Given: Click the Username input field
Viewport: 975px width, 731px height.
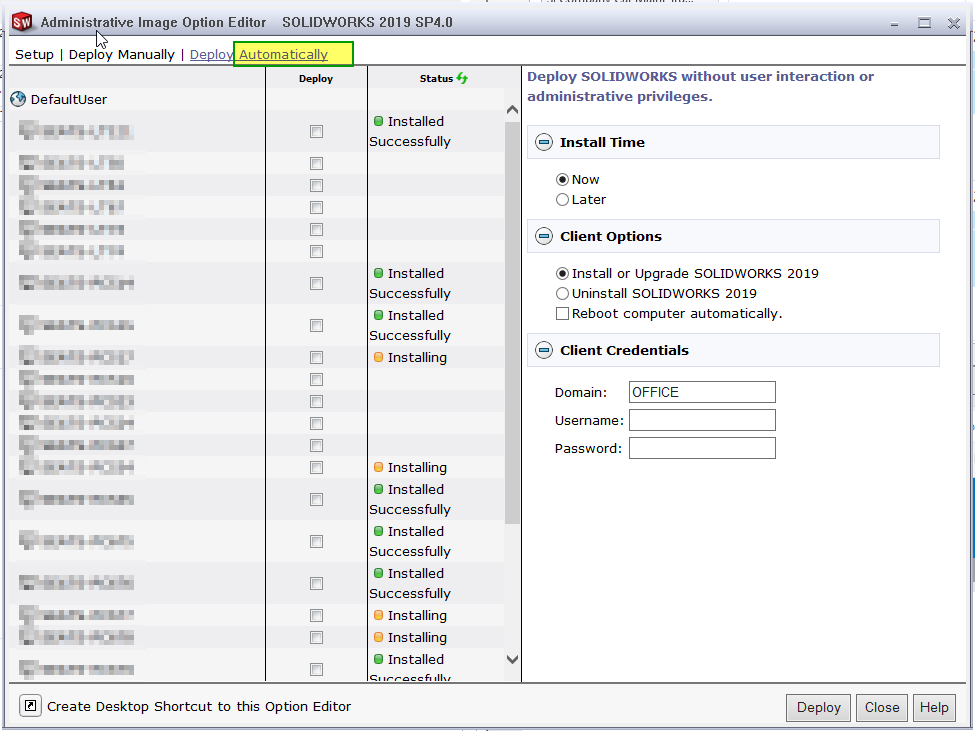Looking at the screenshot, I should click(x=702, y=420).
